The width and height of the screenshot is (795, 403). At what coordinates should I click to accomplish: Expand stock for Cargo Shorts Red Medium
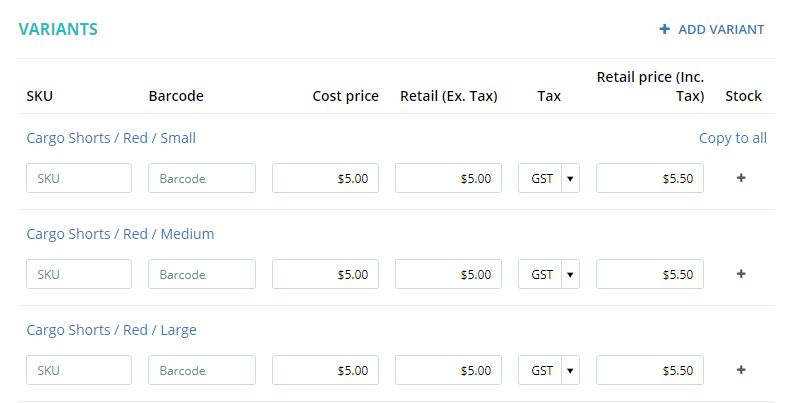click(x=741, y=274)
